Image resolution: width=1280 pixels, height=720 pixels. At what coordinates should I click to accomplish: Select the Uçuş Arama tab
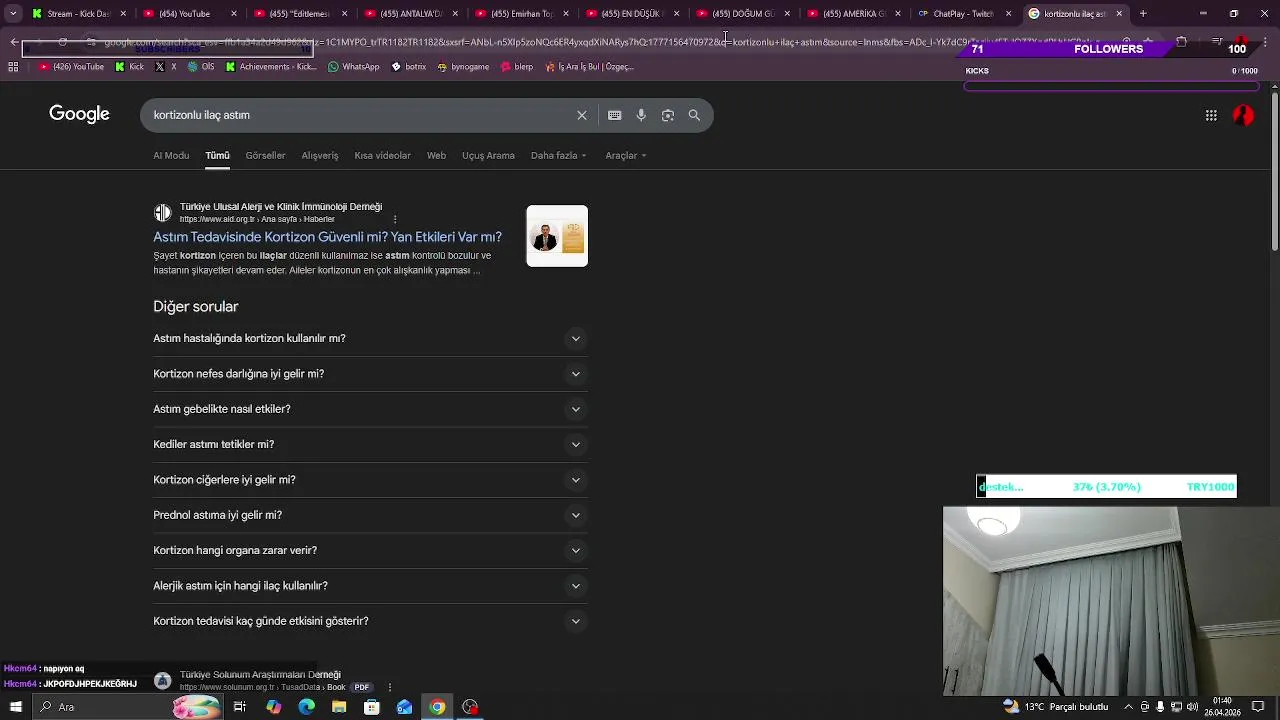coord(488,156)
